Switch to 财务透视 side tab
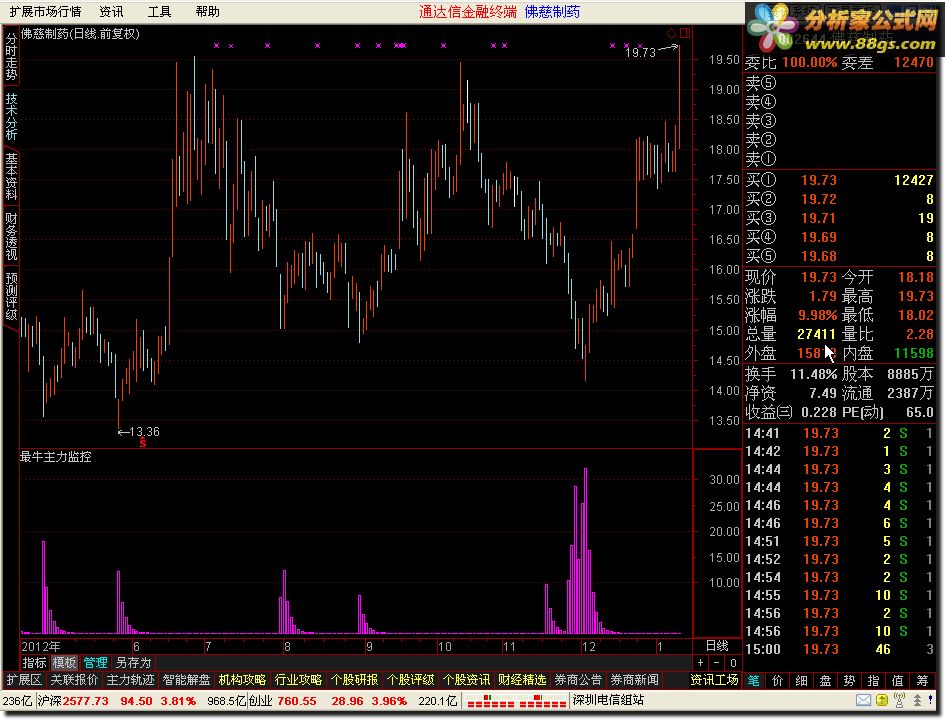 (x=11, y=236)
